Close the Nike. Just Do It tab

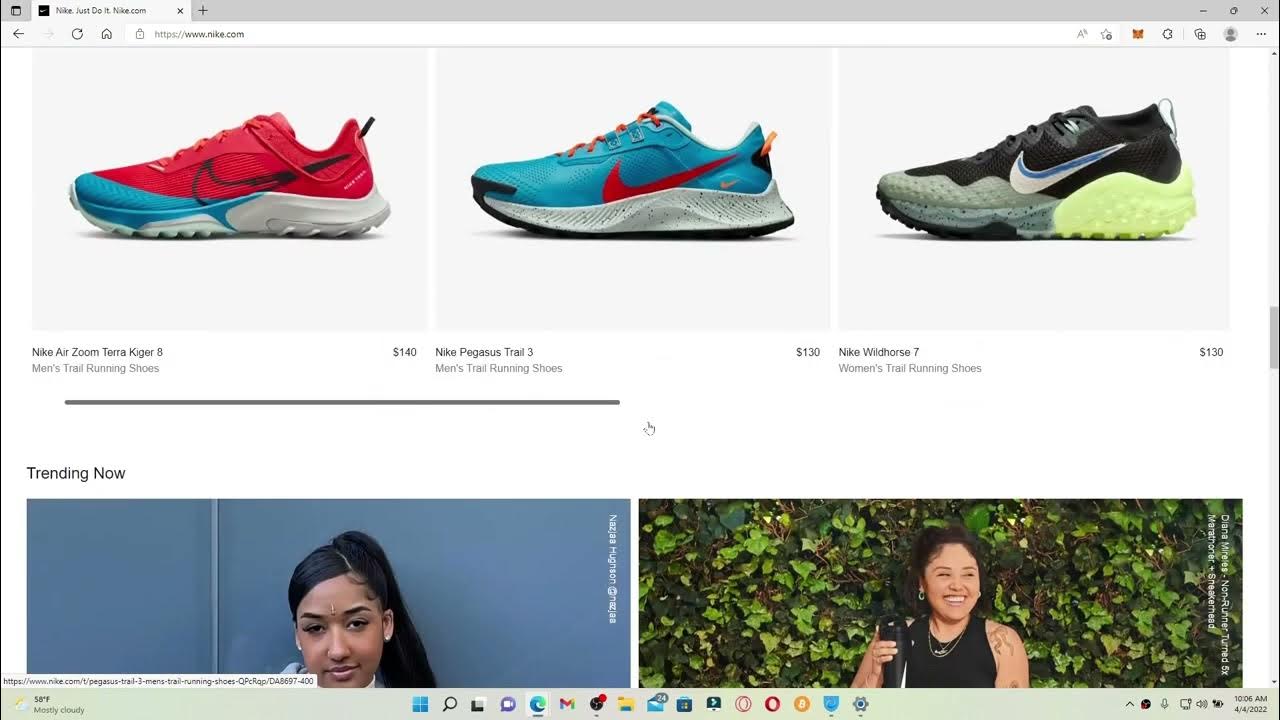(180, 10)
